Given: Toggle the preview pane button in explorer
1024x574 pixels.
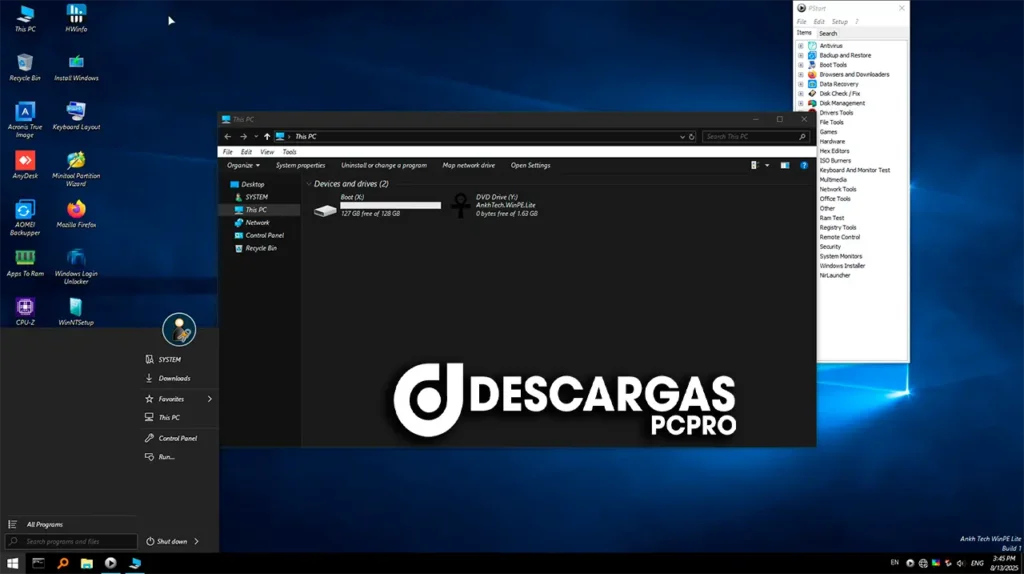Looking at the screenshot, I should 785,165.
